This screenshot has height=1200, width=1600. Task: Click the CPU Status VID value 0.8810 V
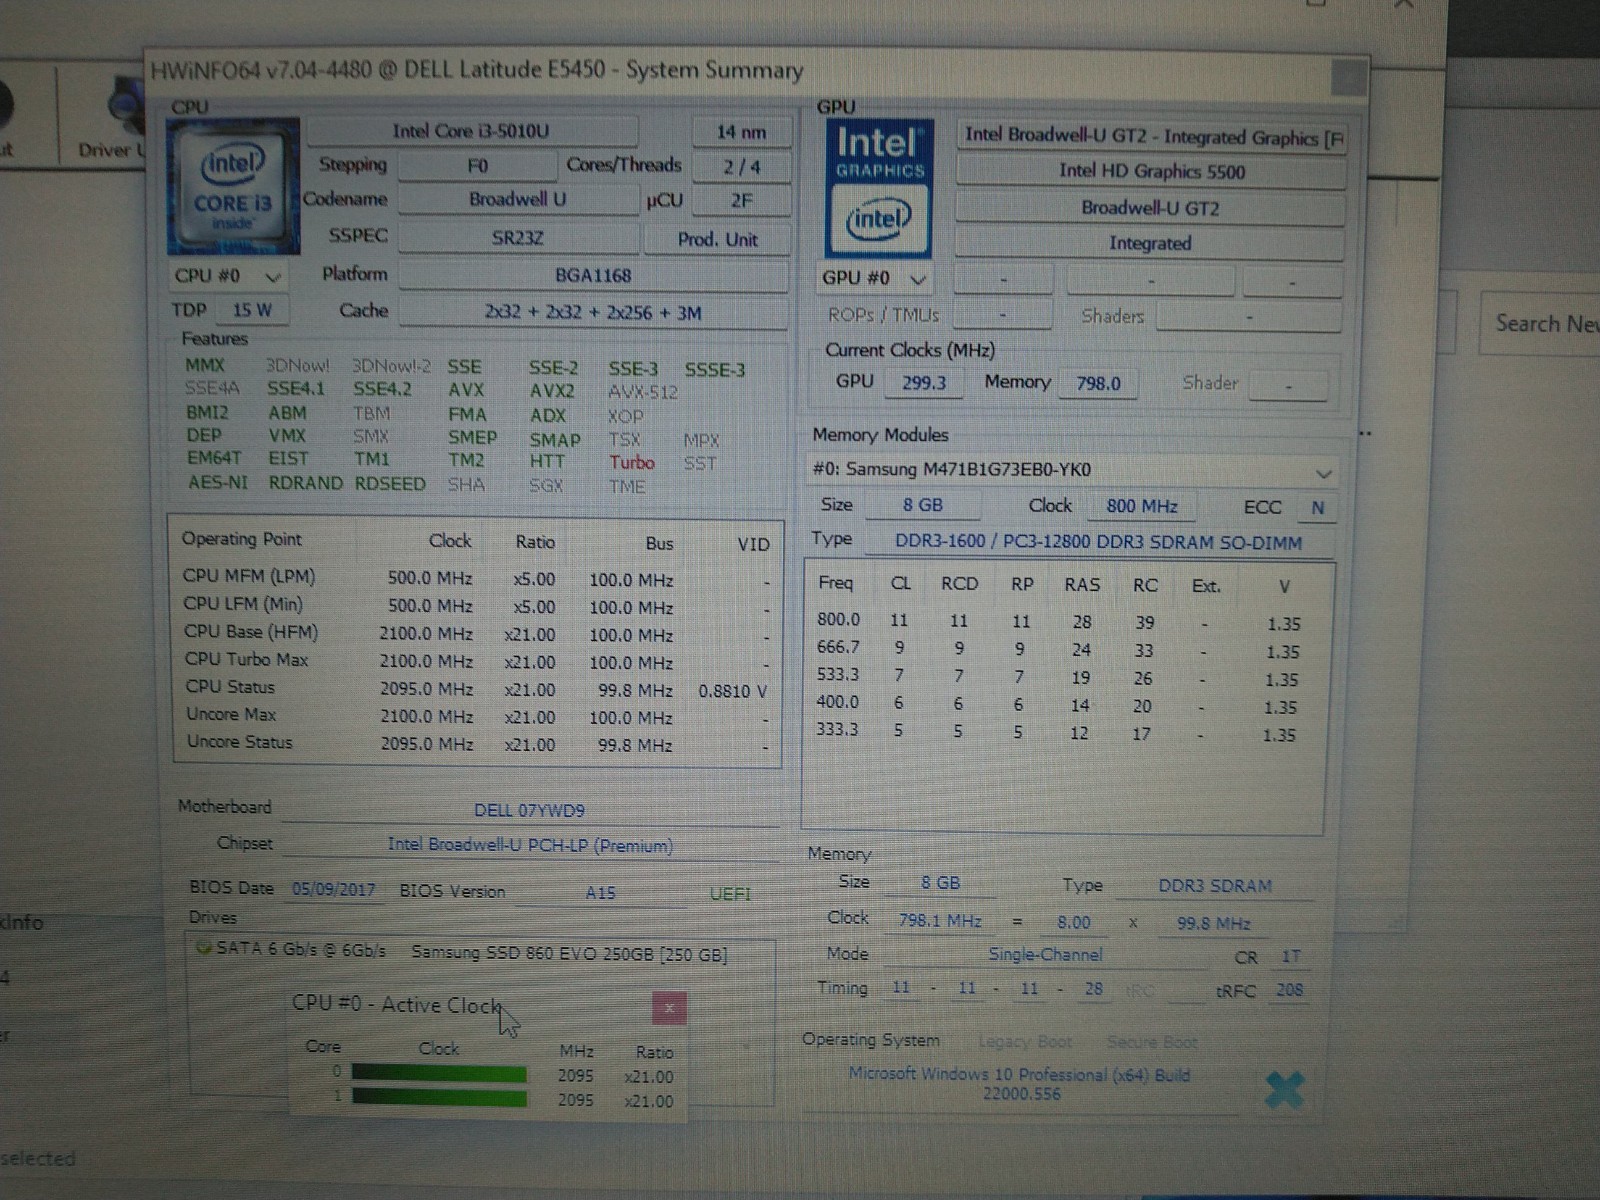coord(733,691)
